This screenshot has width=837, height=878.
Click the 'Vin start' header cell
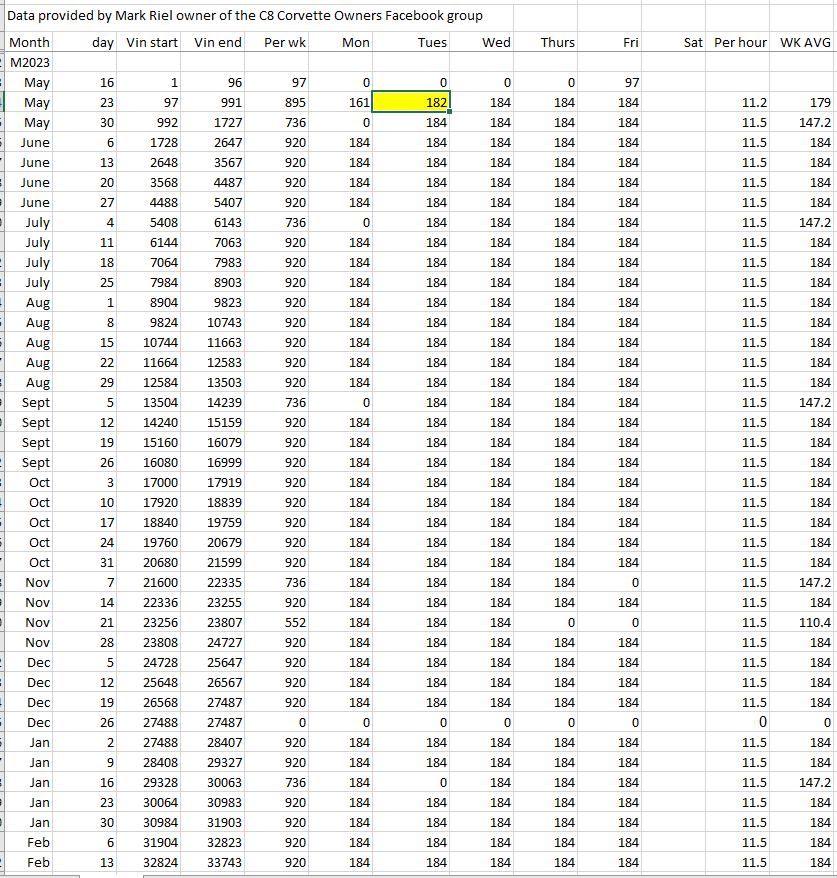[x=152, y=42]
